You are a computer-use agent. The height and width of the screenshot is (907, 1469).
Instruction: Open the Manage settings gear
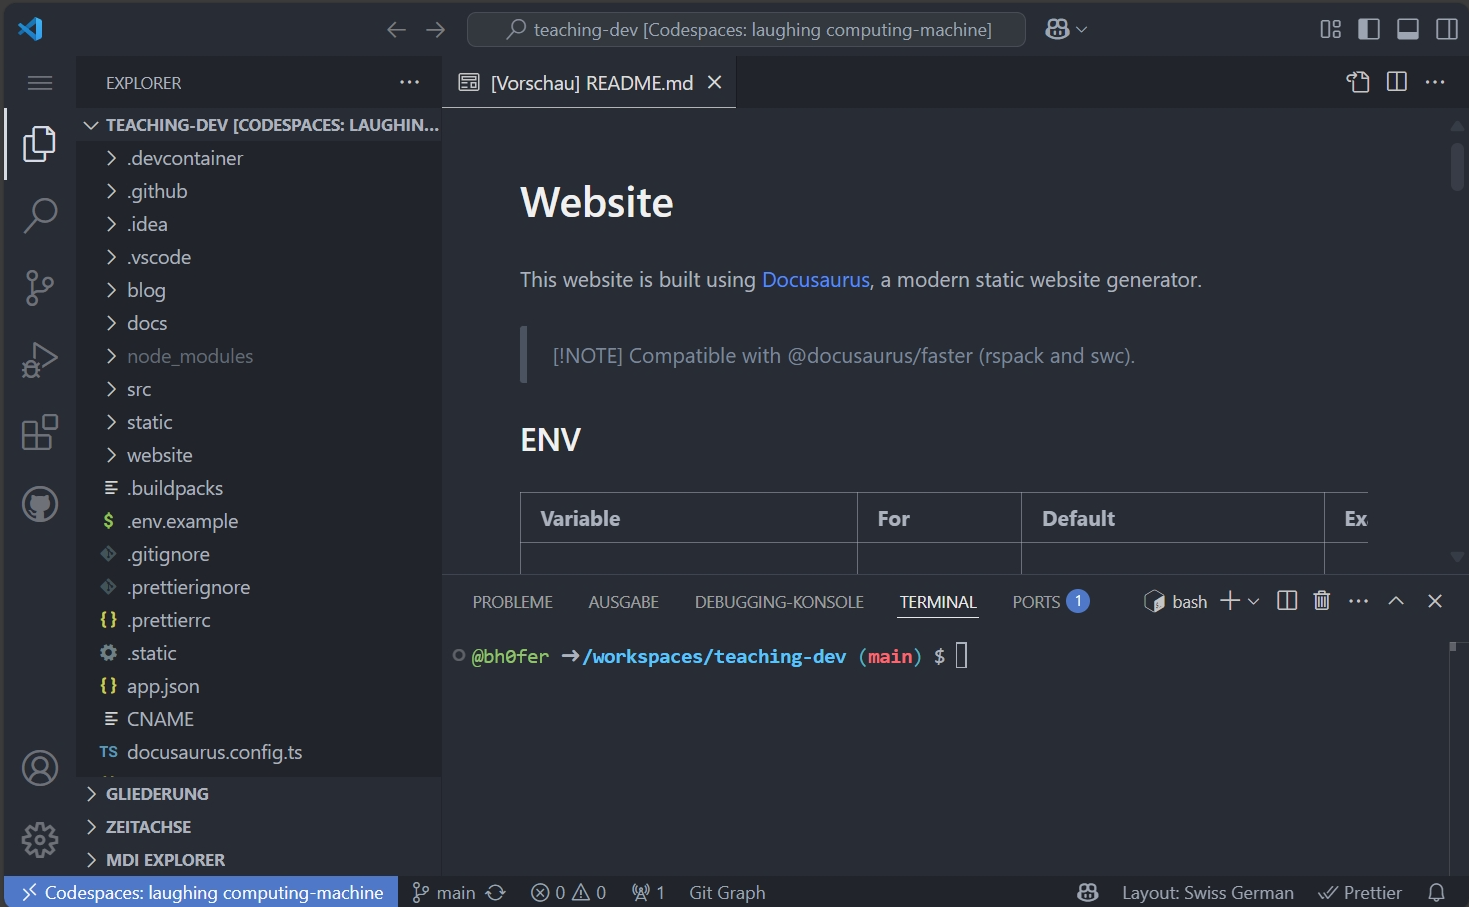tap(40, 840)
